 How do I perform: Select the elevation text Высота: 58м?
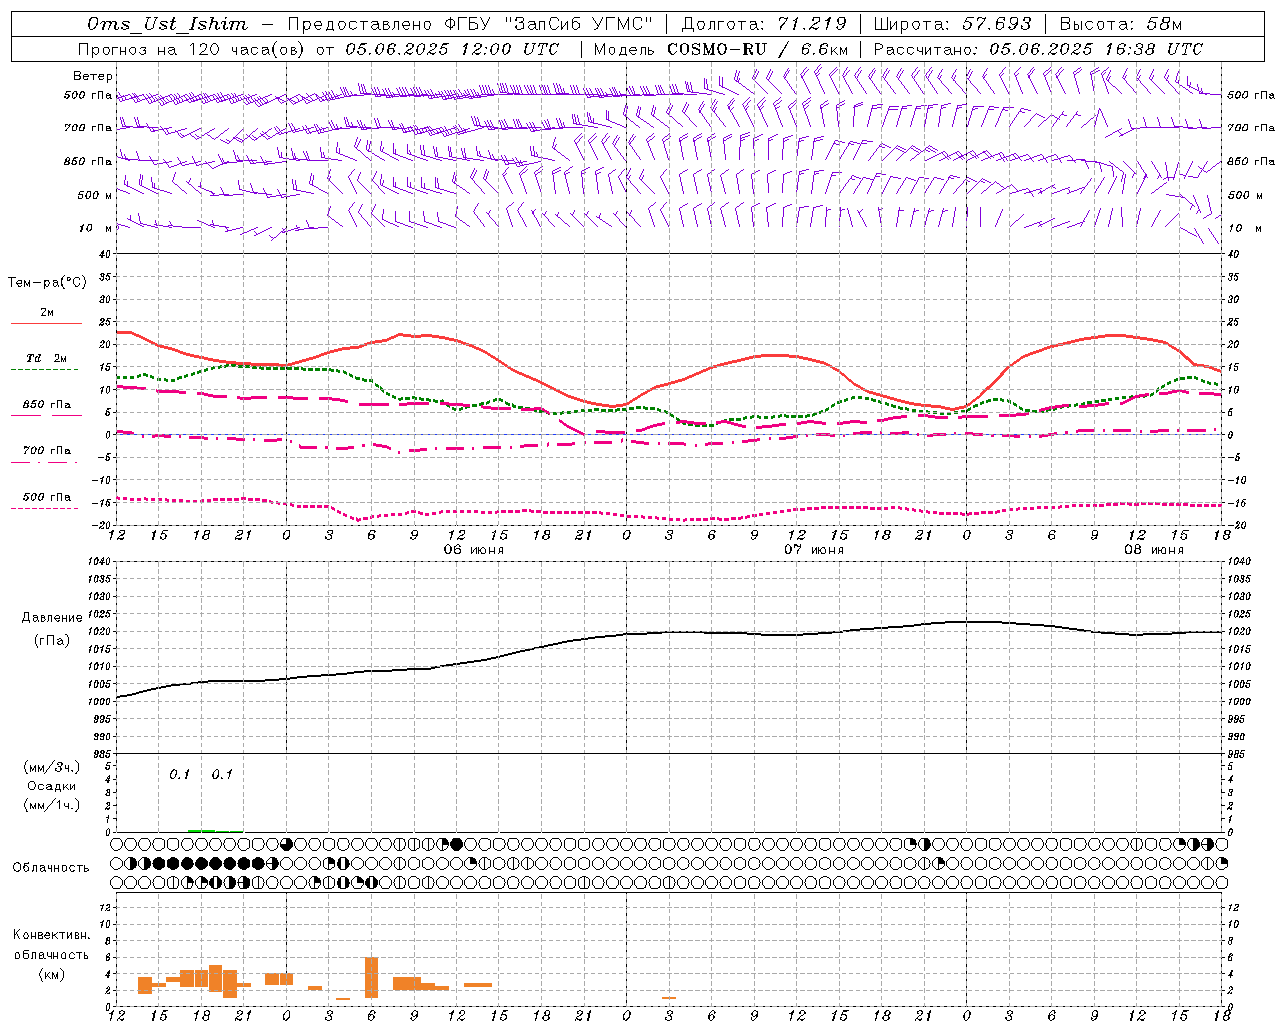1120,24
